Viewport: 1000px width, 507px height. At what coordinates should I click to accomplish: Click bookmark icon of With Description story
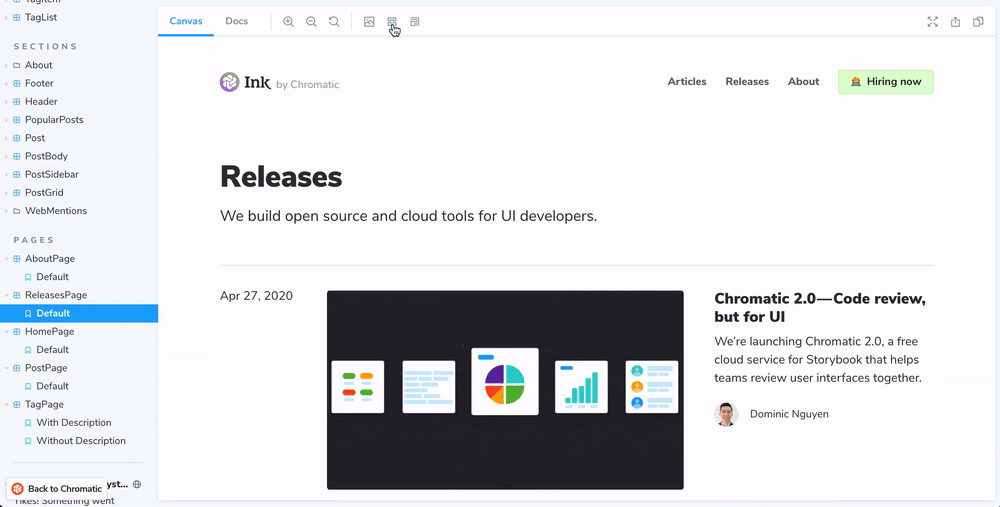point(28,423)
